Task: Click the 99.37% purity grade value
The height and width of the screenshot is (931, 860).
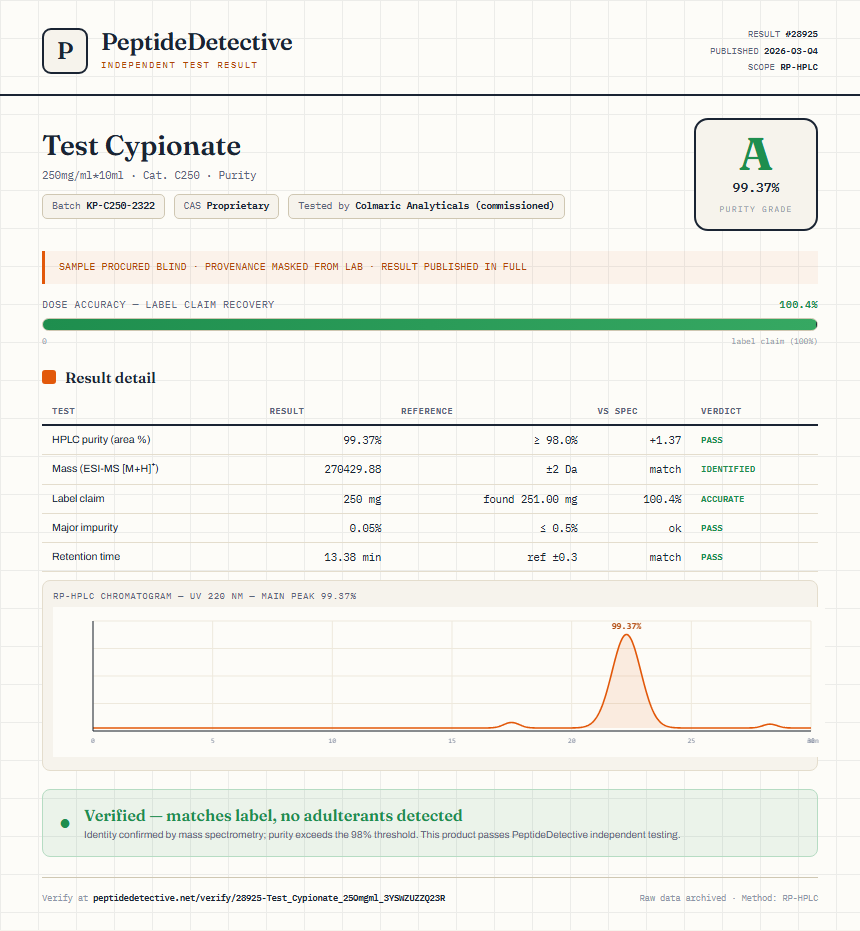Action: click(x=755, y=188)
